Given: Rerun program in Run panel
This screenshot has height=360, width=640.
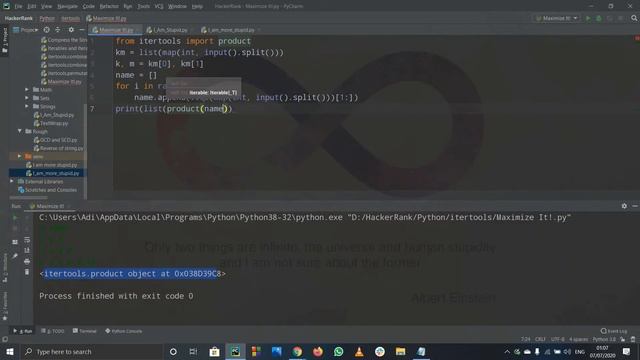Looking at the screenshot, I should (15, 218).
